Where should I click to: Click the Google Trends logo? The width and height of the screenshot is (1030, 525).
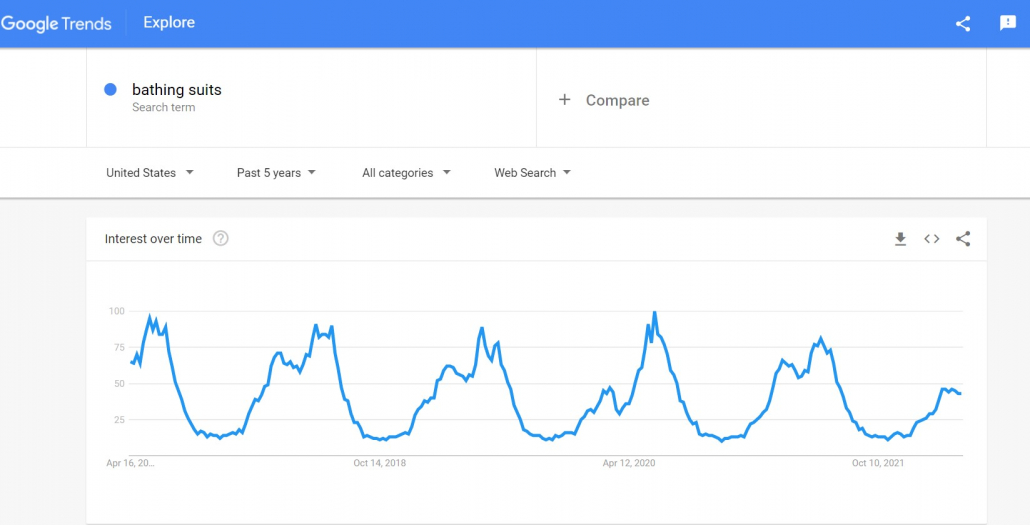pyautogui.click(x=56, y=24)
